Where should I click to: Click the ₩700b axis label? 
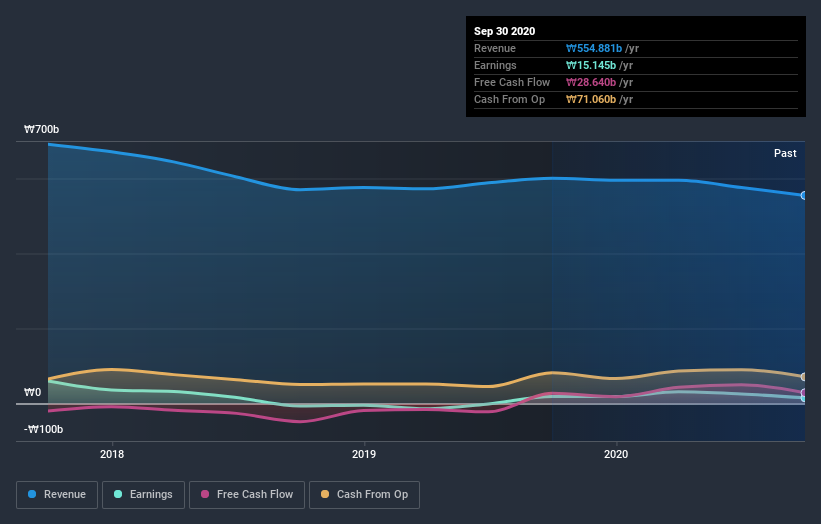click(41, 129)
